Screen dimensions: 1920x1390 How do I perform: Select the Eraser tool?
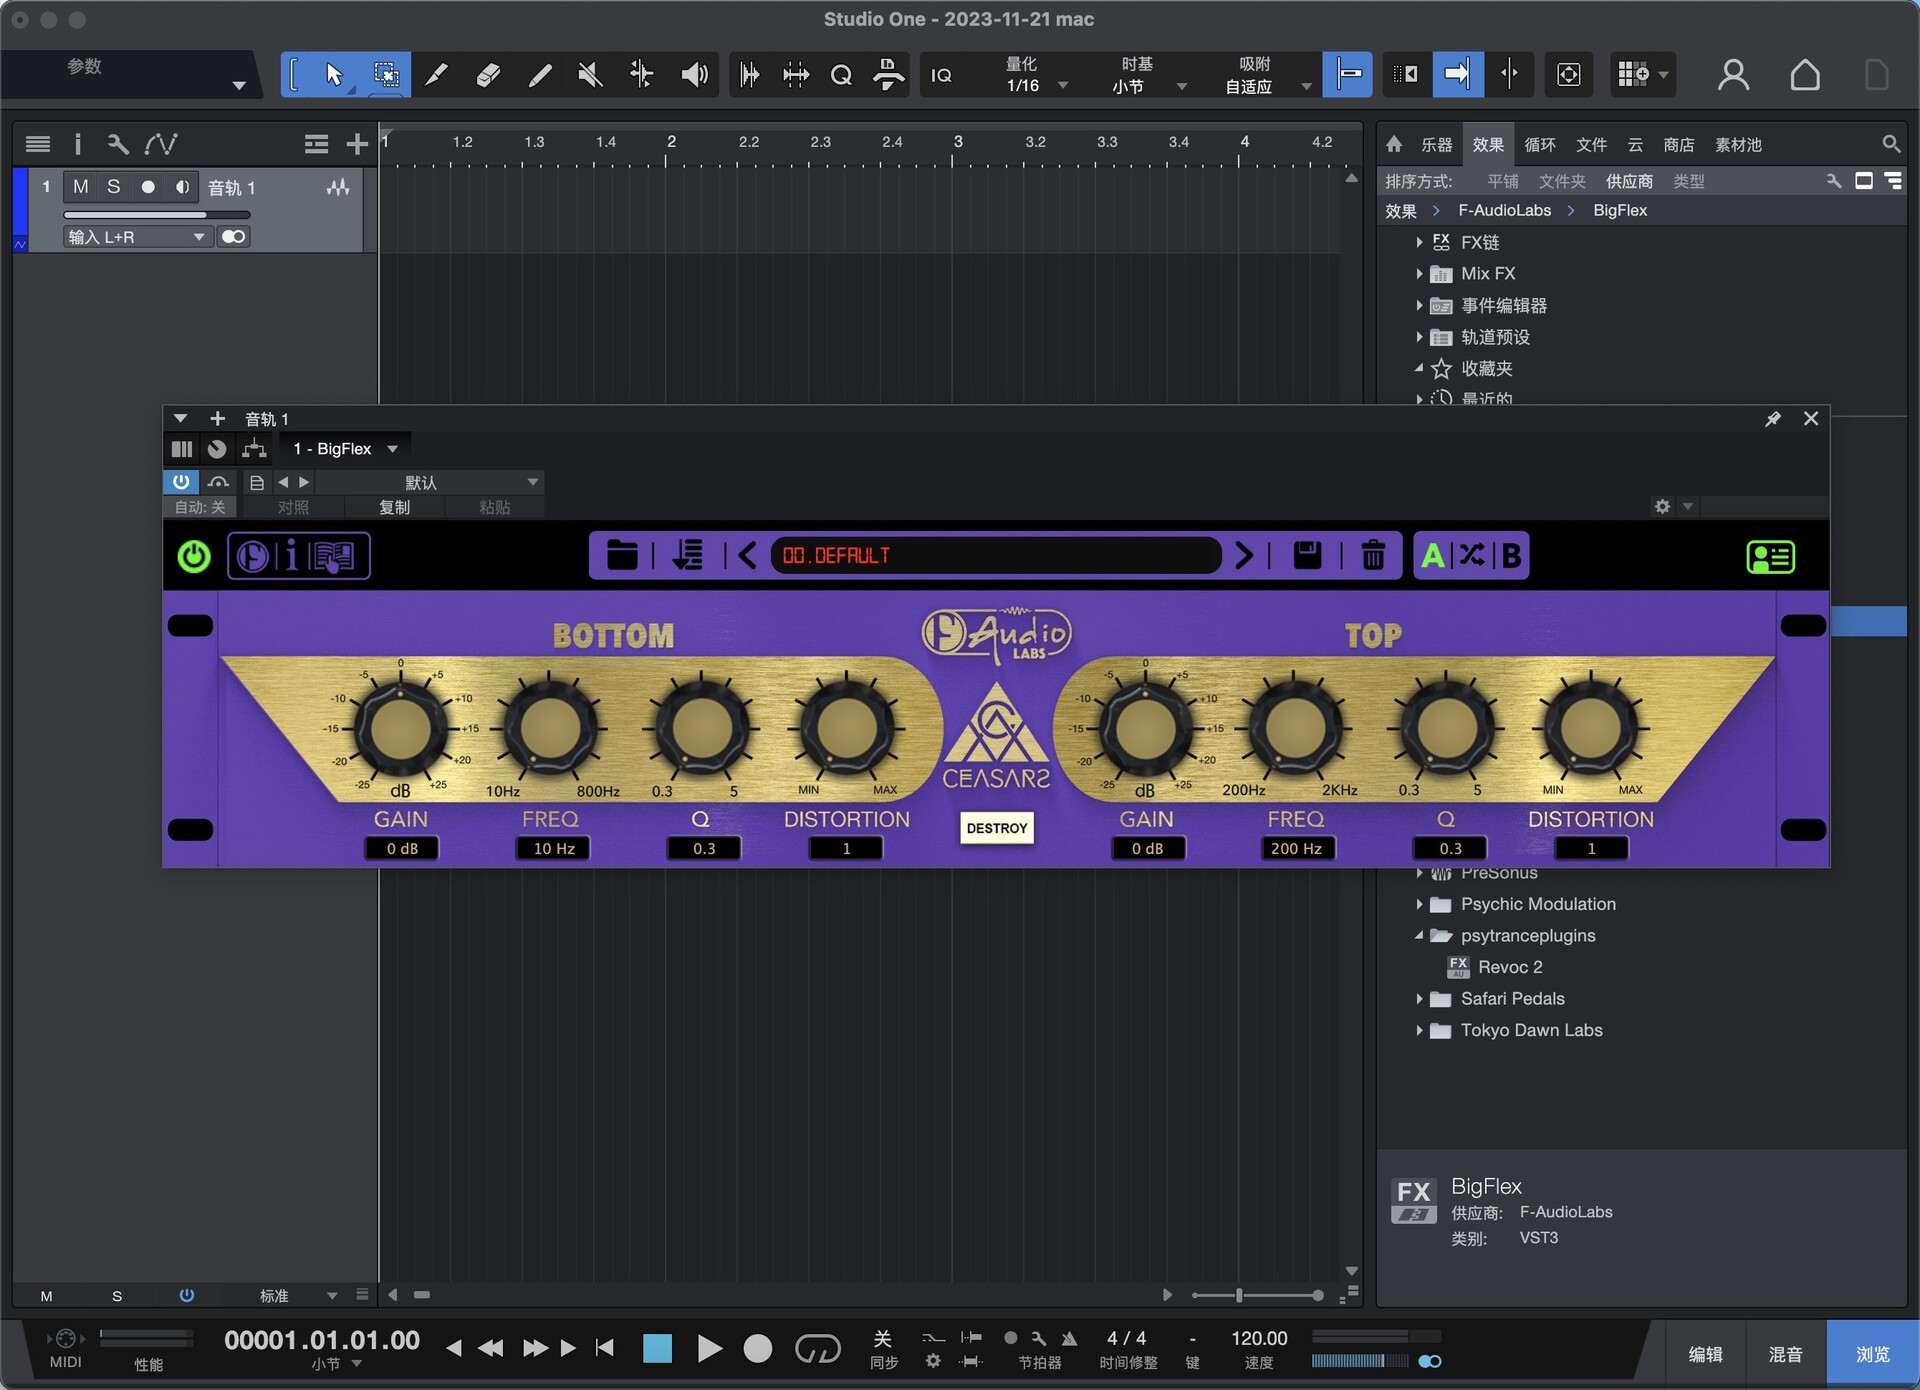pyautogui.click(x=488, y=75)
